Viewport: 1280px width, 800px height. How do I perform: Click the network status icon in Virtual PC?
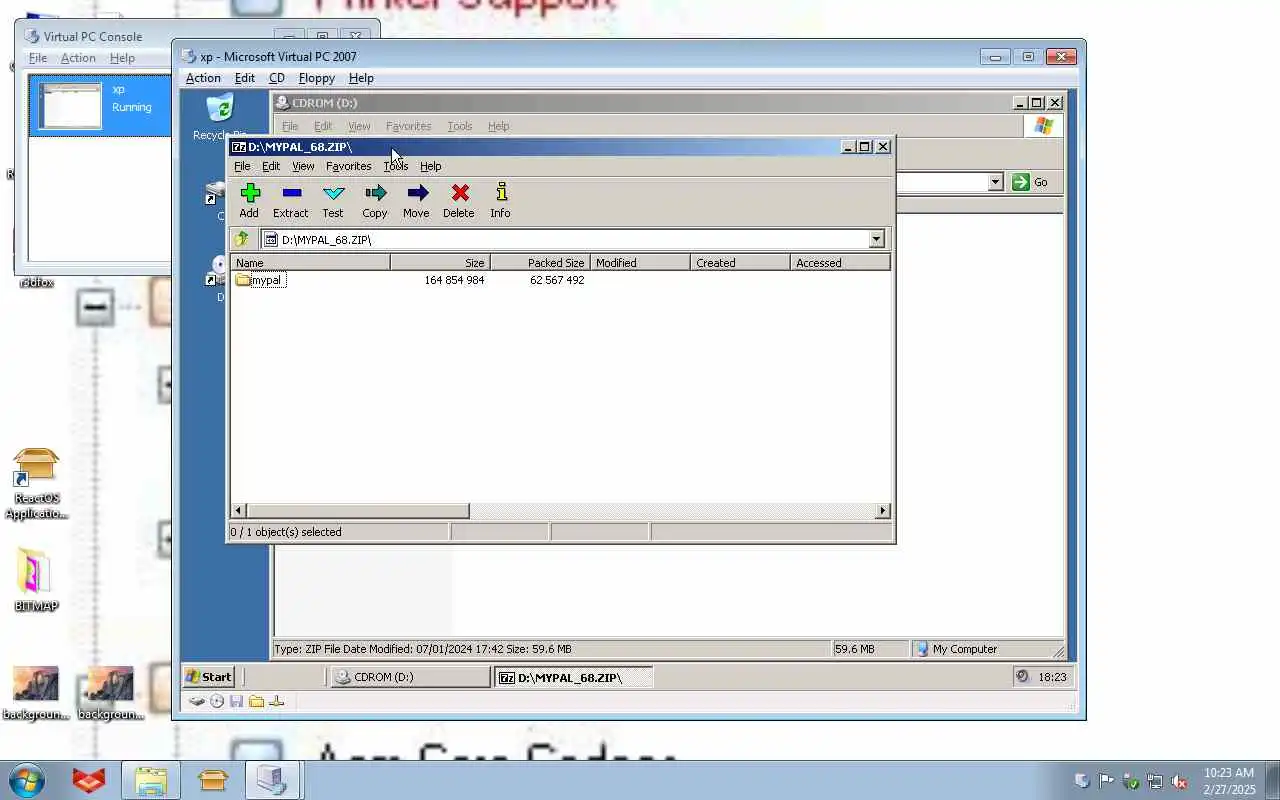coord(277,701)
